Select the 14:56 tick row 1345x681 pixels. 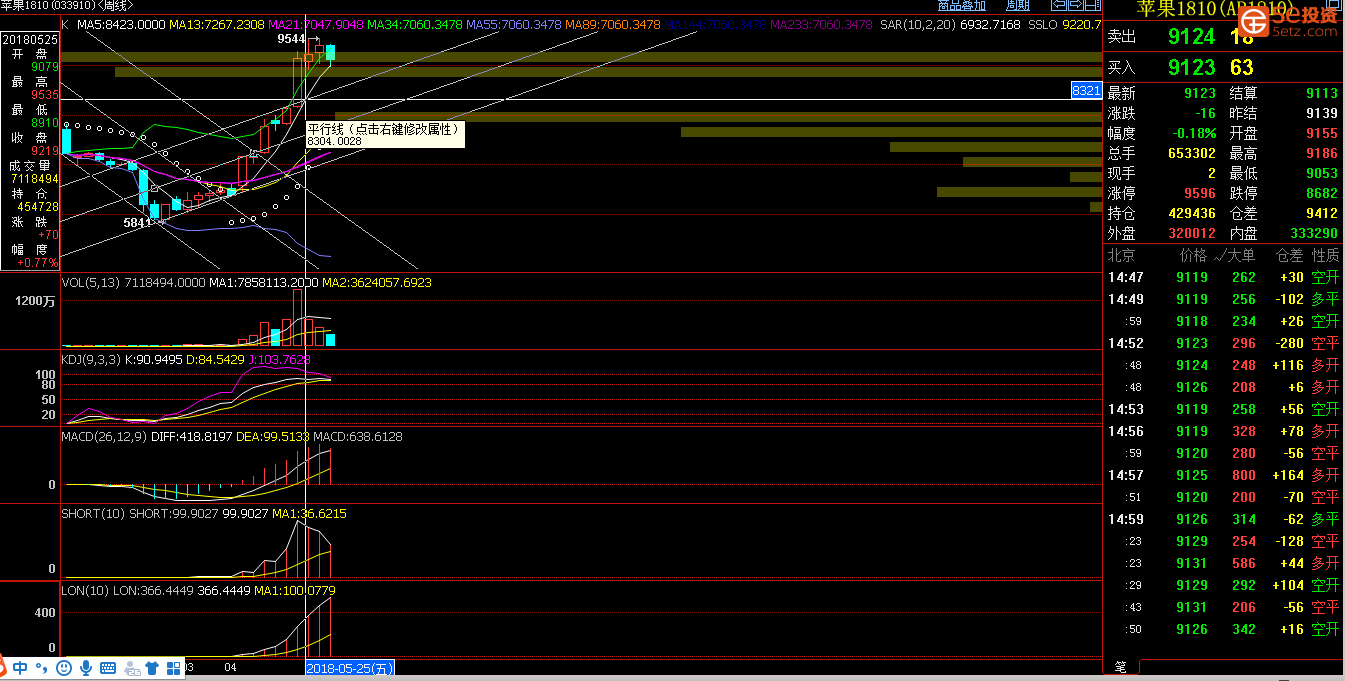[1223, 431]
